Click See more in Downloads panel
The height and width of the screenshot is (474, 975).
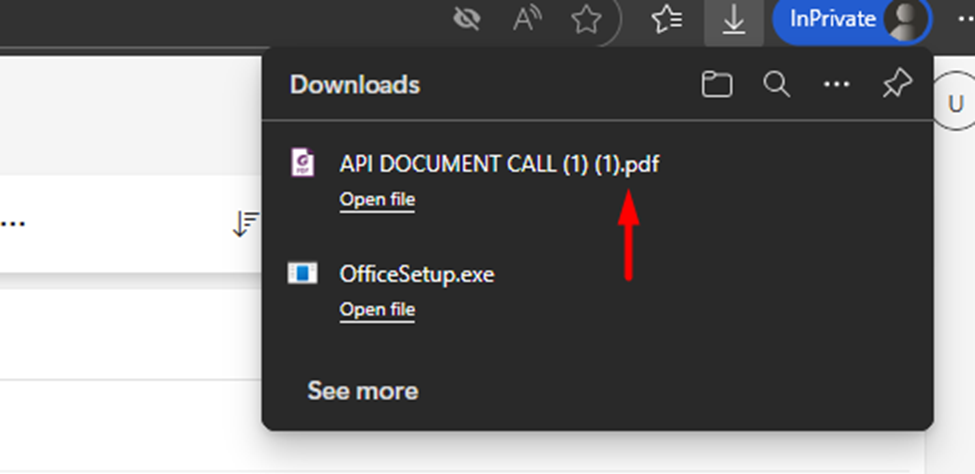[362, 391]
